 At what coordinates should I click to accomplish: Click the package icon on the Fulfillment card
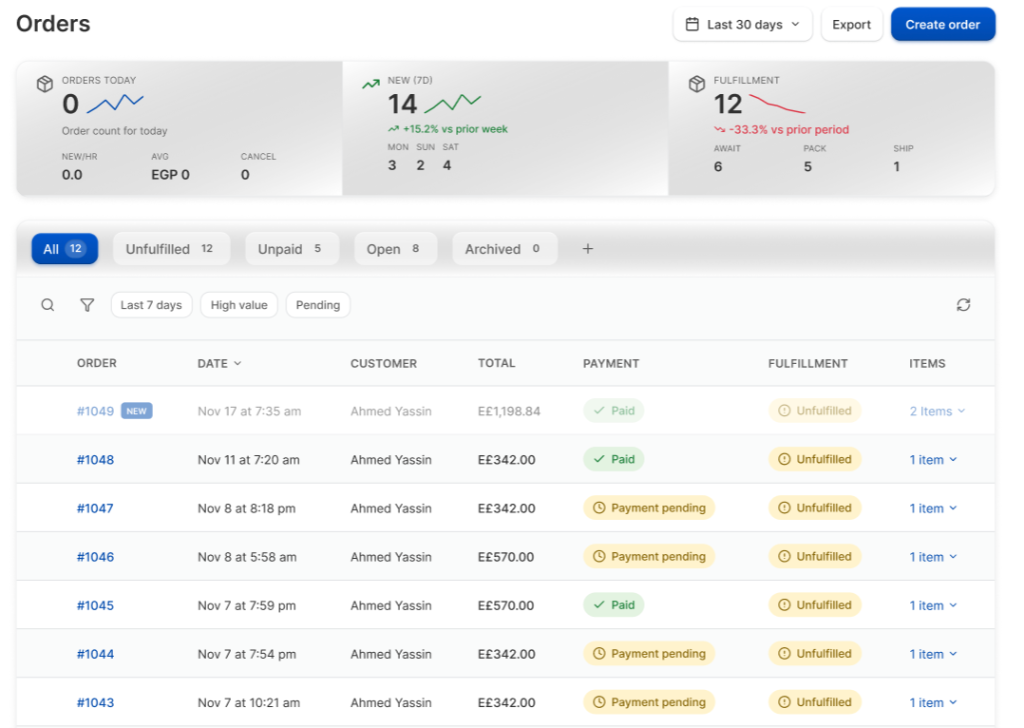tap(696, 82)
